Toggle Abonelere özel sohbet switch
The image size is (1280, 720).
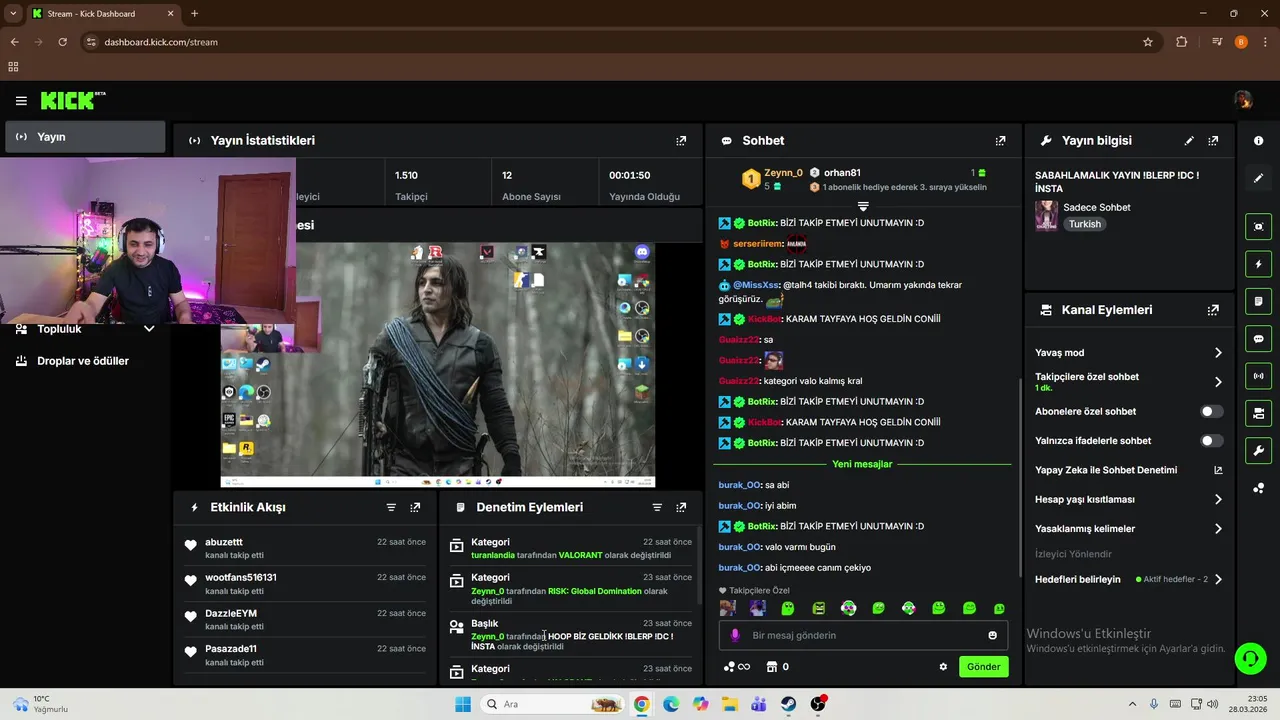tap(1211, 411)
